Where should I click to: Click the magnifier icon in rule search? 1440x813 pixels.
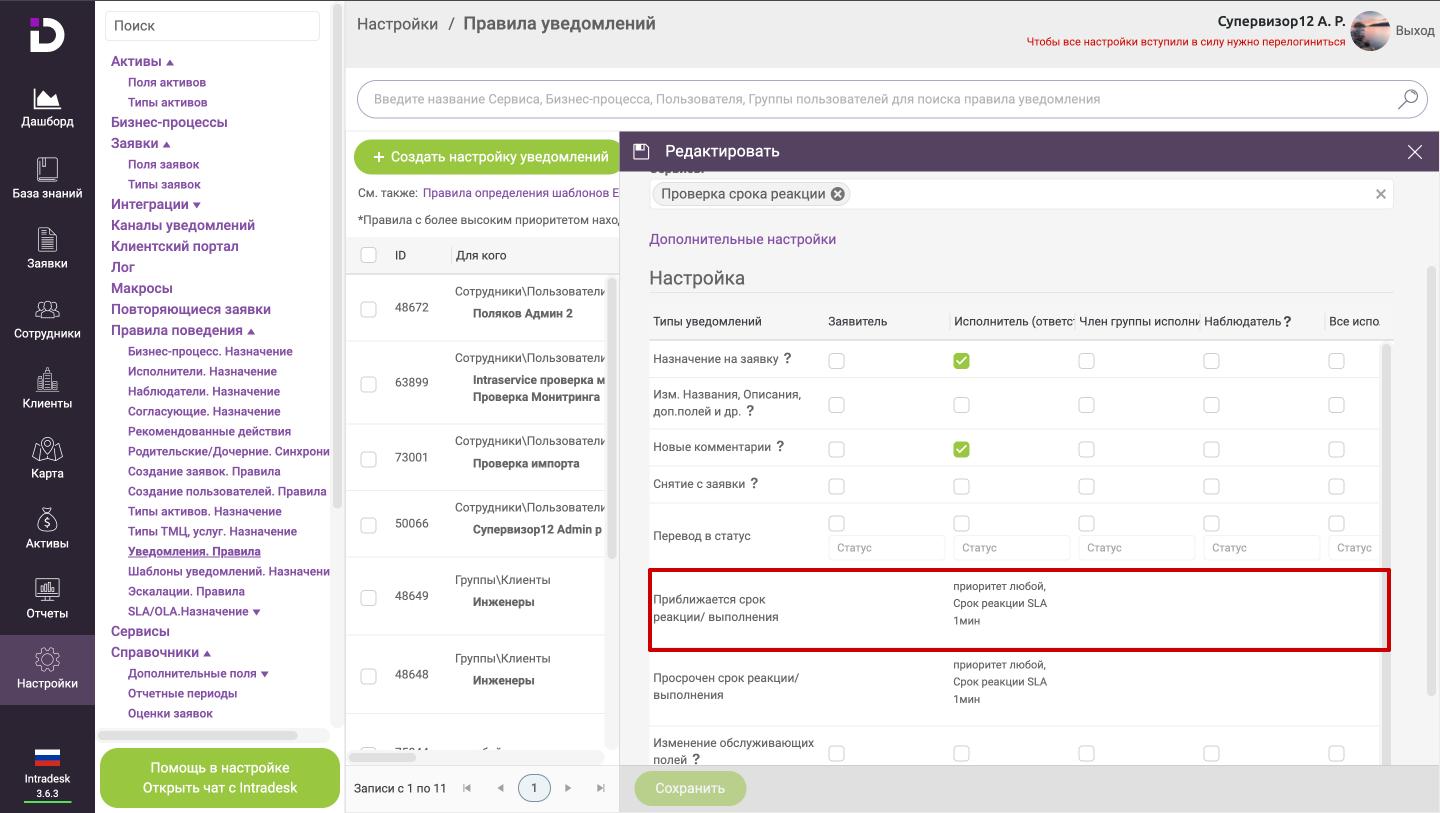coord(1408,99)
